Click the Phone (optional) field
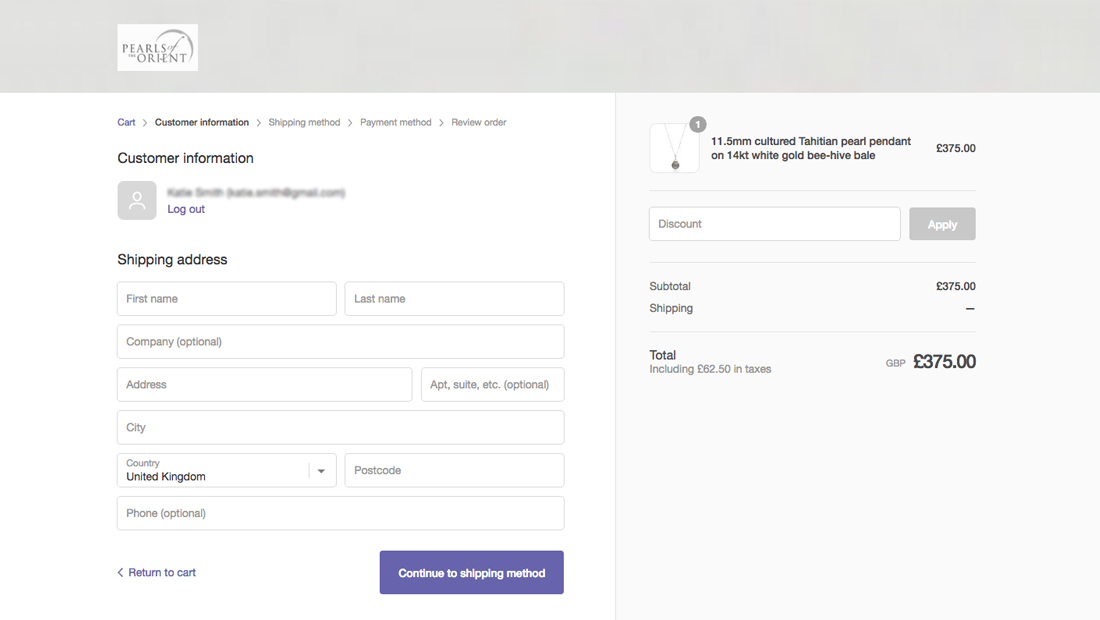This screenshot has height=620, width=1100. click(x=340, y=514)
